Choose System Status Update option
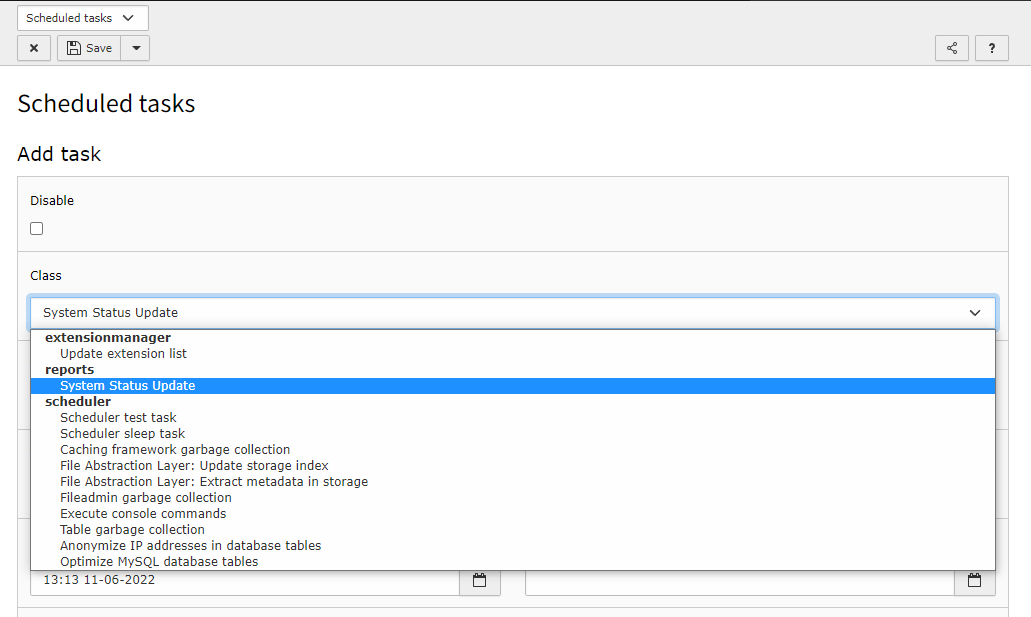The image size is (1031, 617). (127, 386)
